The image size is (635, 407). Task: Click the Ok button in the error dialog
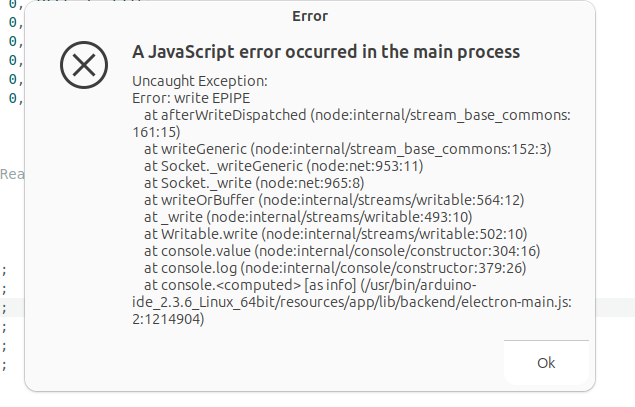(x=546, y=362)
